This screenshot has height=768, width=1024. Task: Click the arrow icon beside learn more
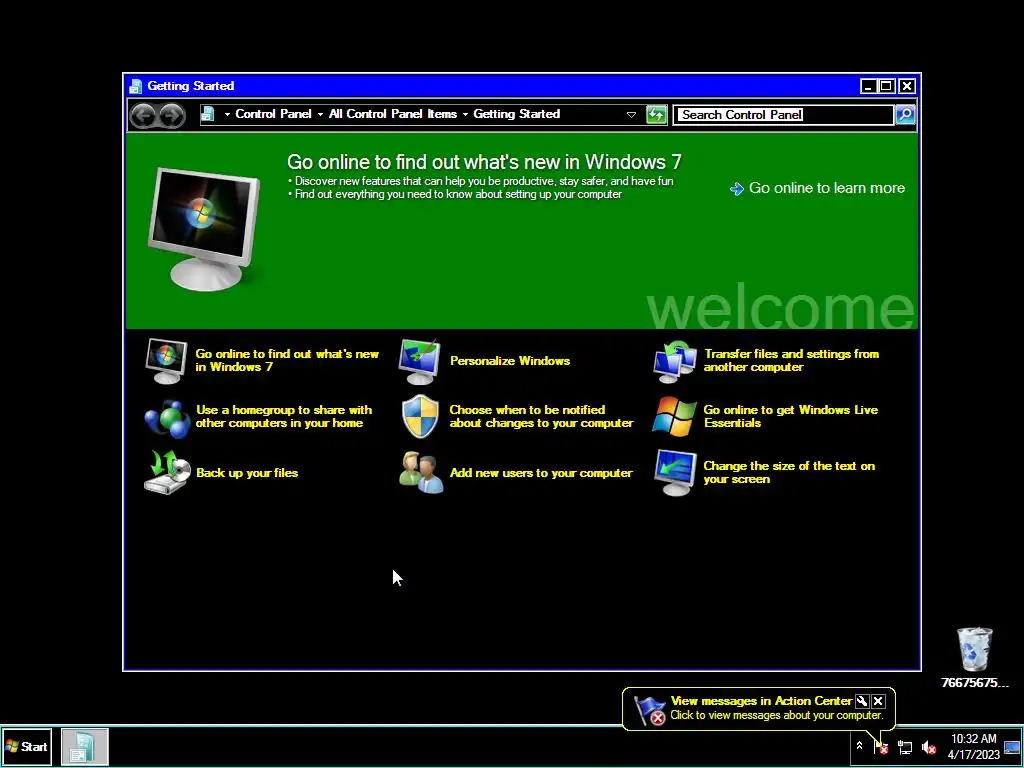pos(737,189)
